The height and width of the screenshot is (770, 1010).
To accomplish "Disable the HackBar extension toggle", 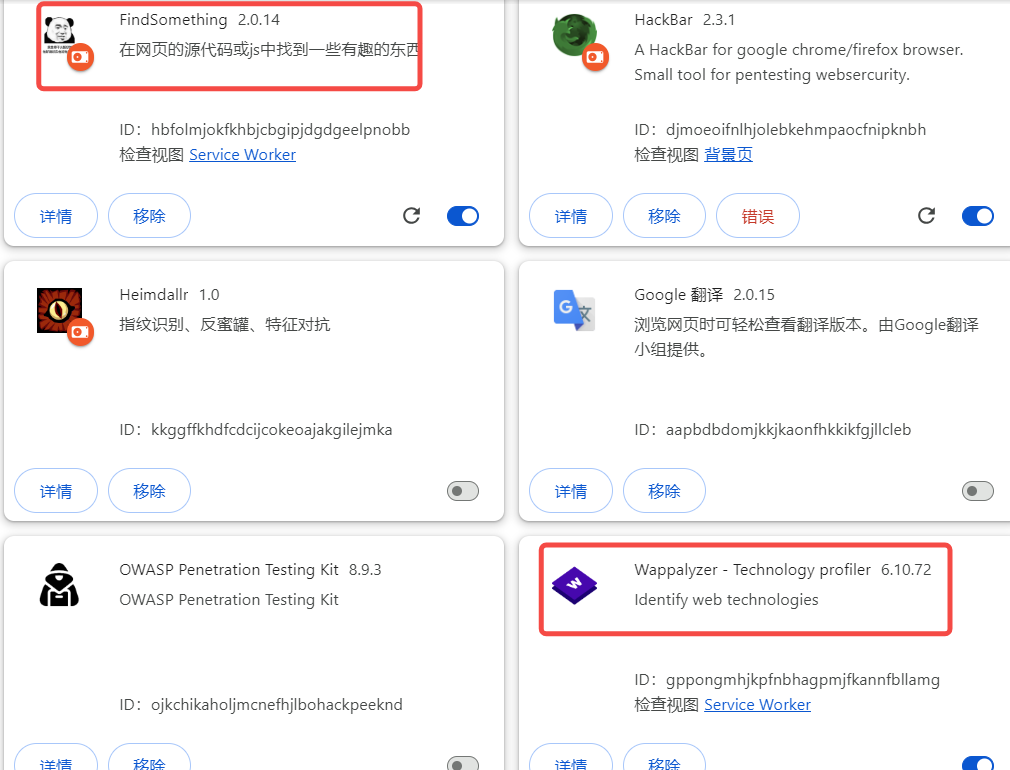I will [977, 215].
